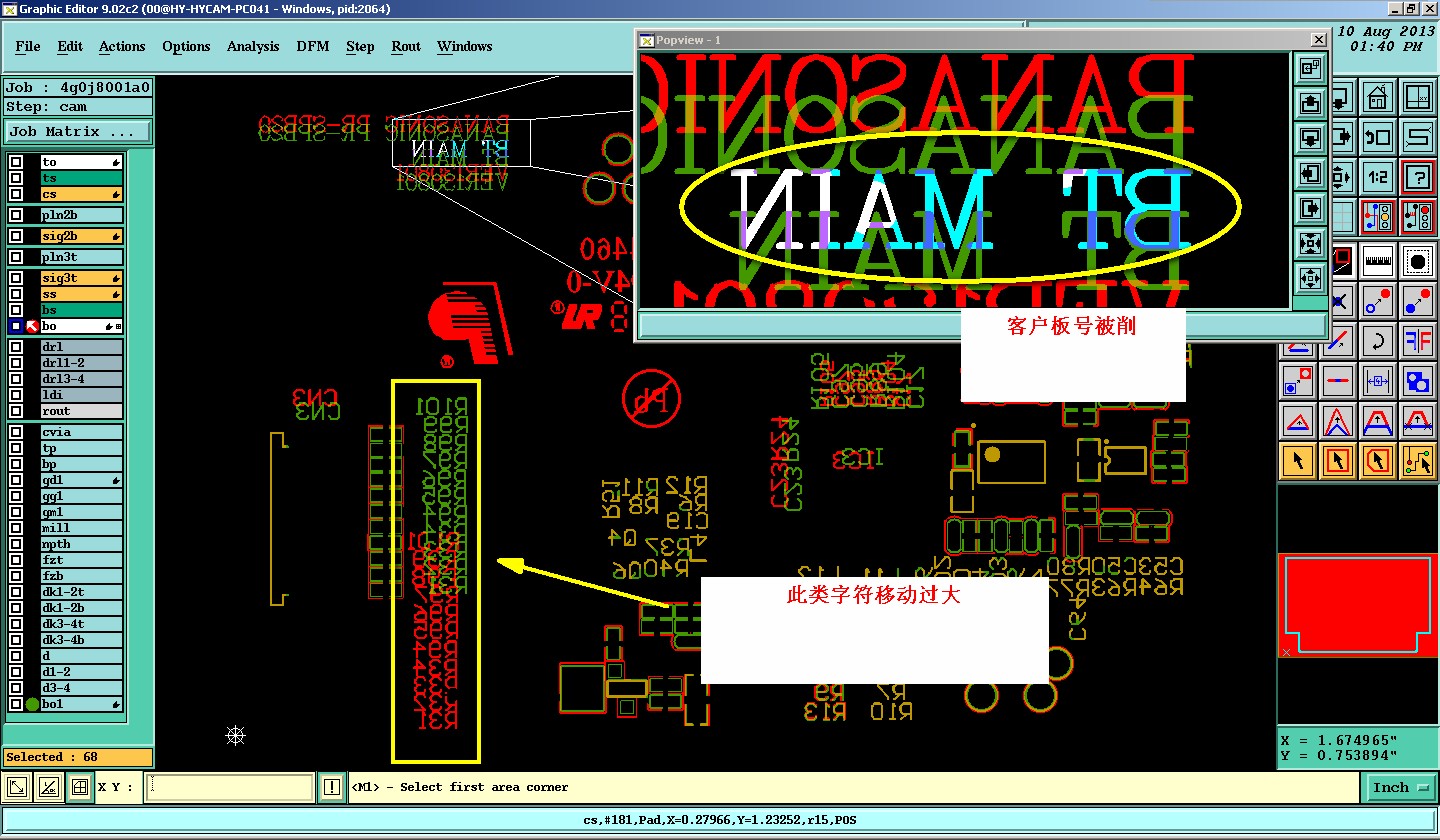Toggle the checkbox for layer ss
1440x840 pixels.
(16, 294)
